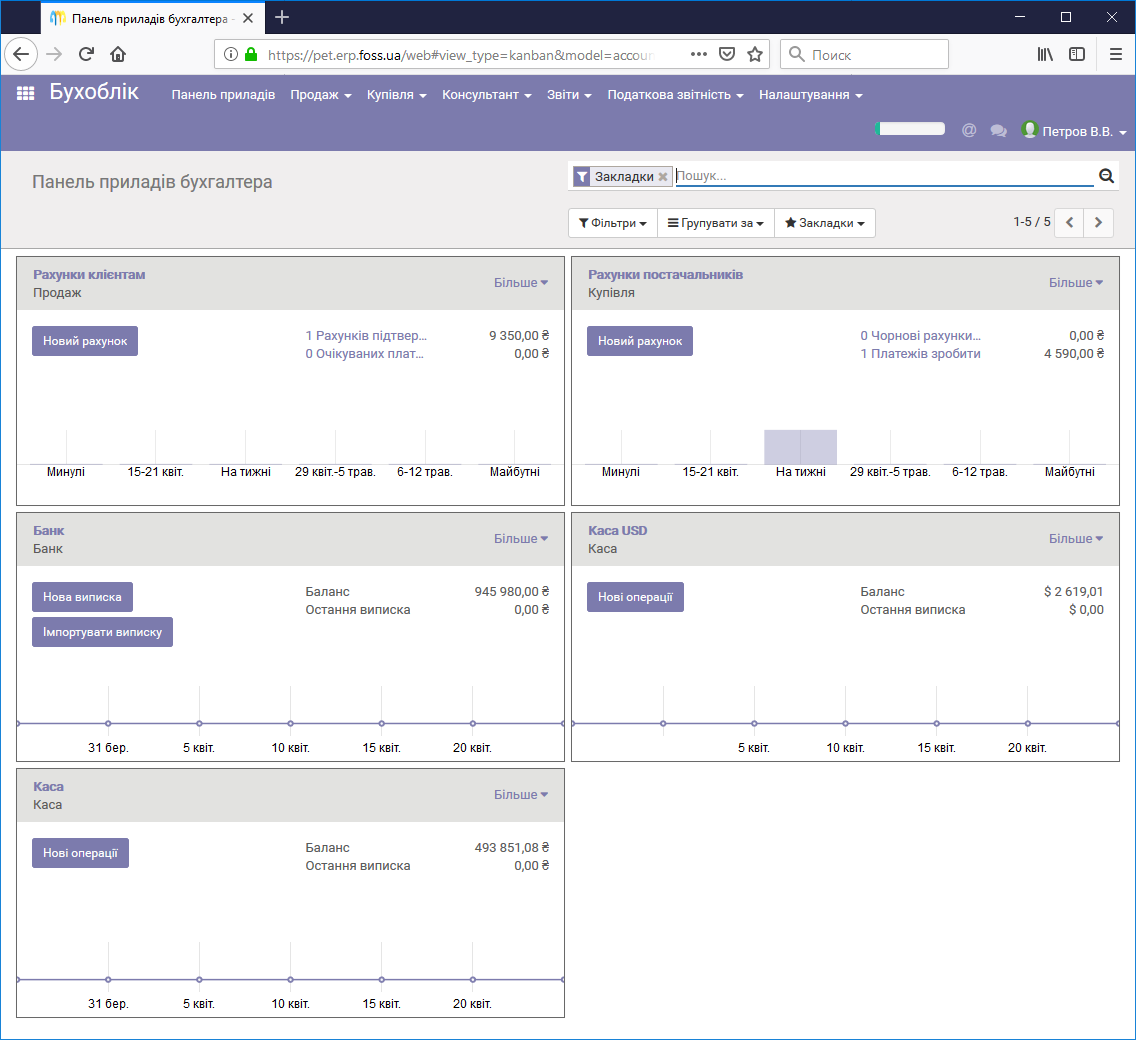Open 1 Платежів зробити link

click(920, 354)
